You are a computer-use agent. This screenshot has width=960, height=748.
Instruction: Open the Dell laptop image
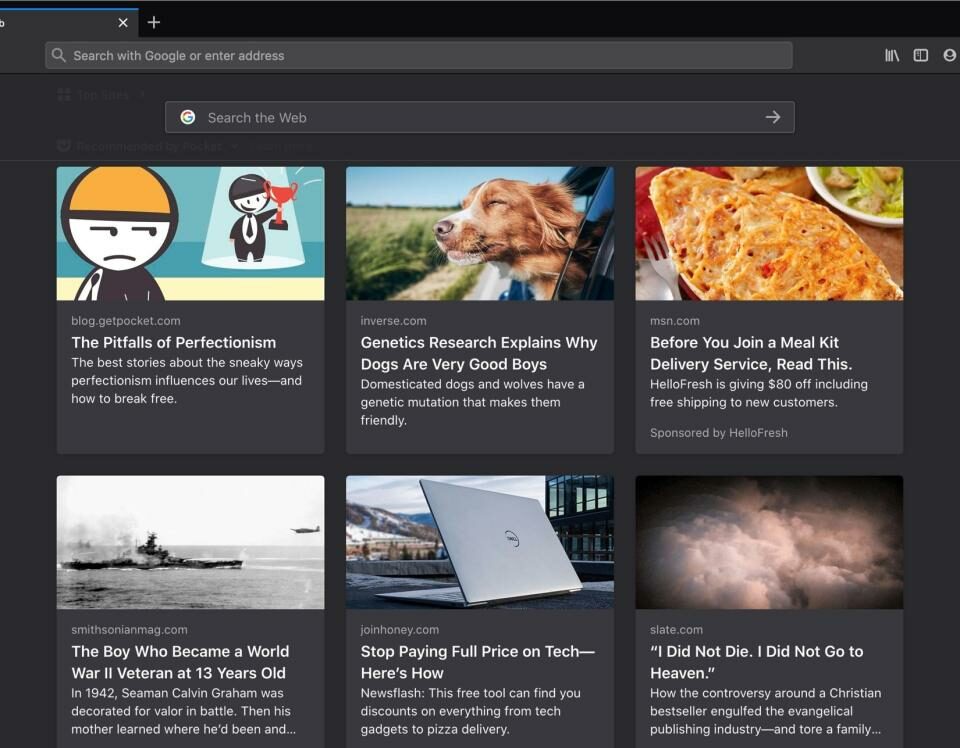480,542
